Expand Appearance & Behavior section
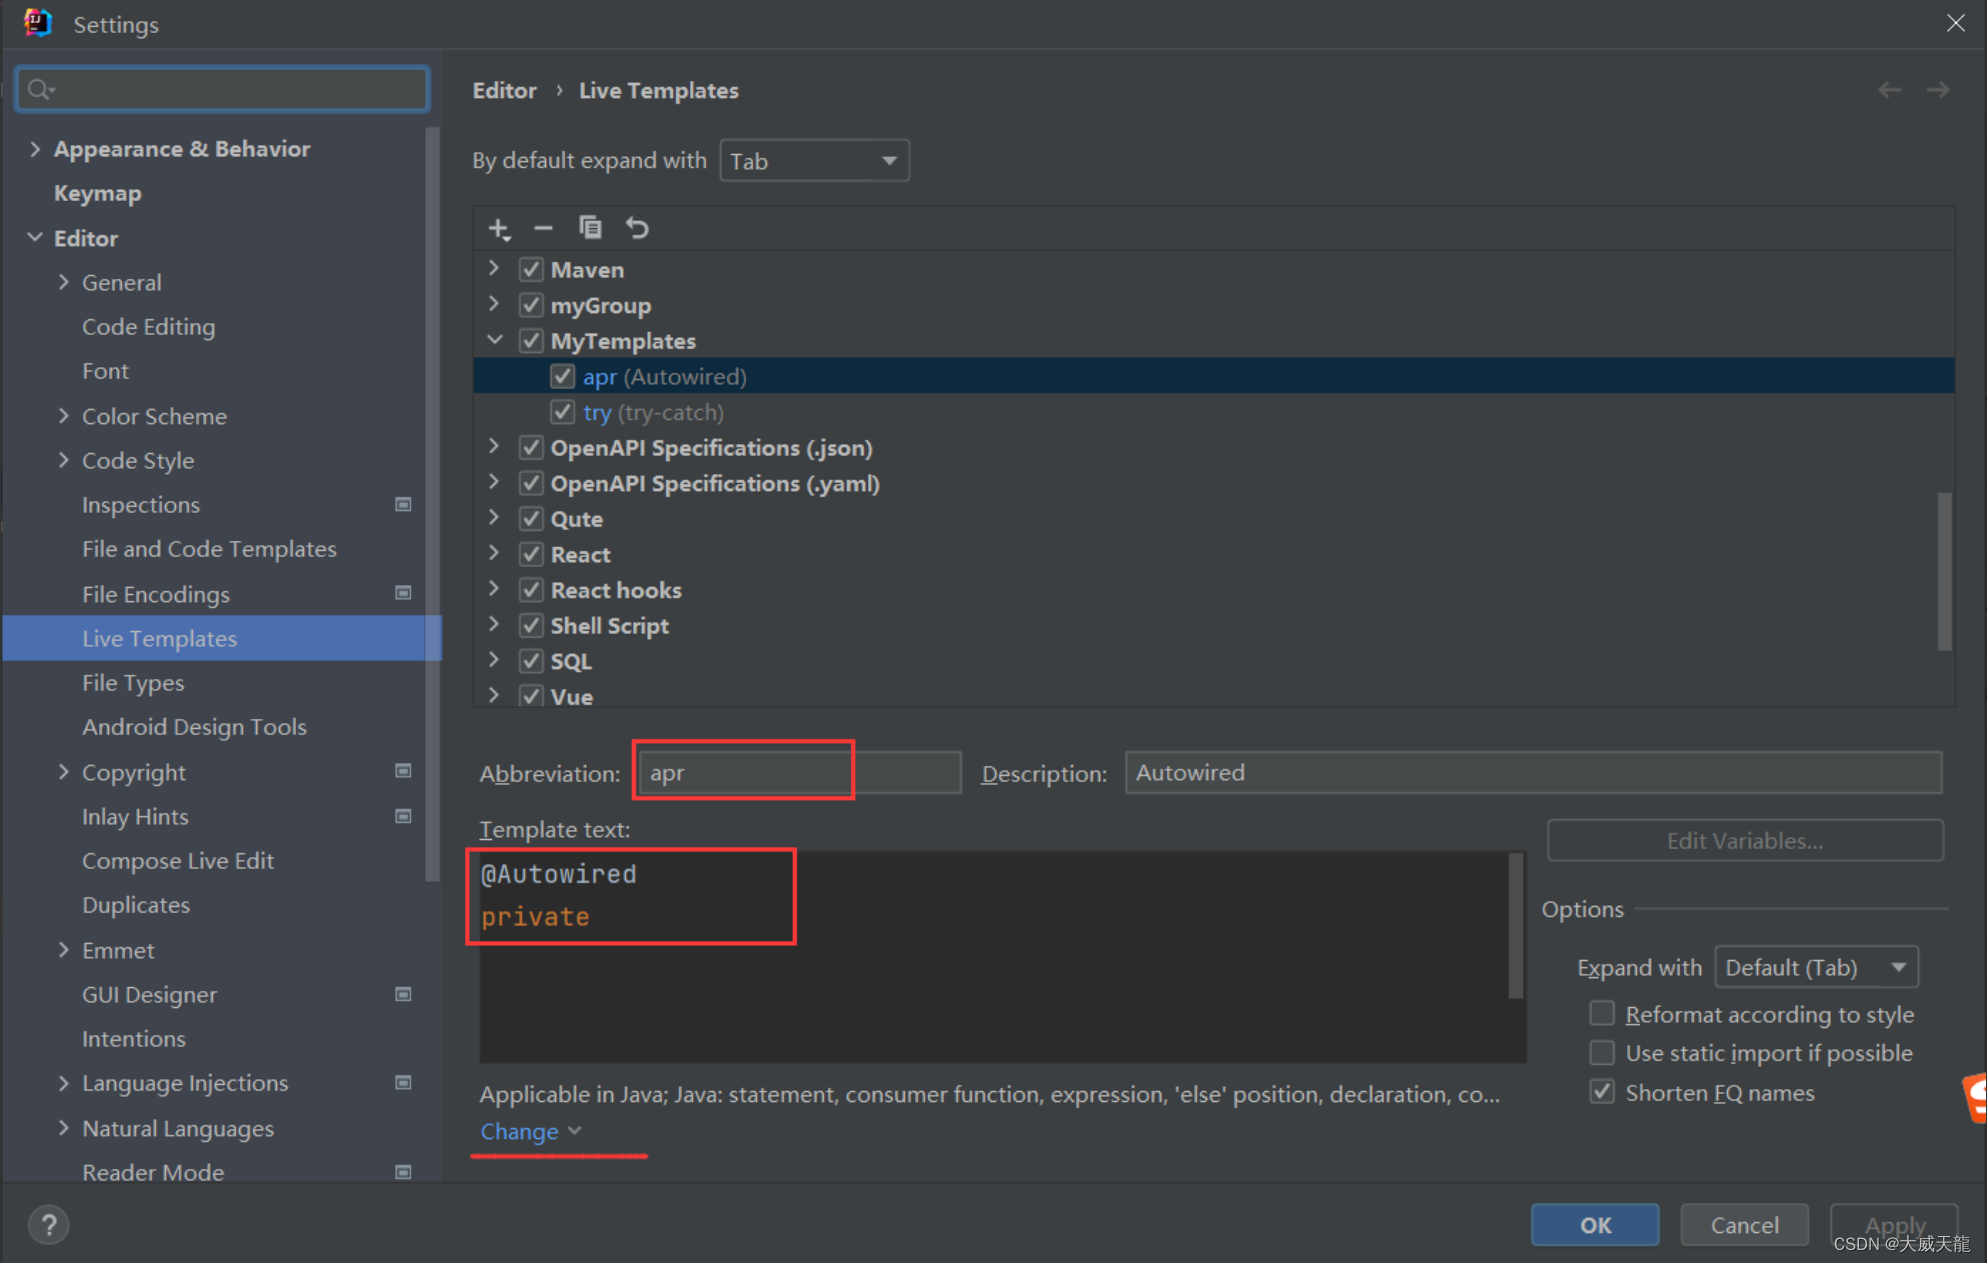This screenshot has height=1263, width=1987. tap(35, 149)
